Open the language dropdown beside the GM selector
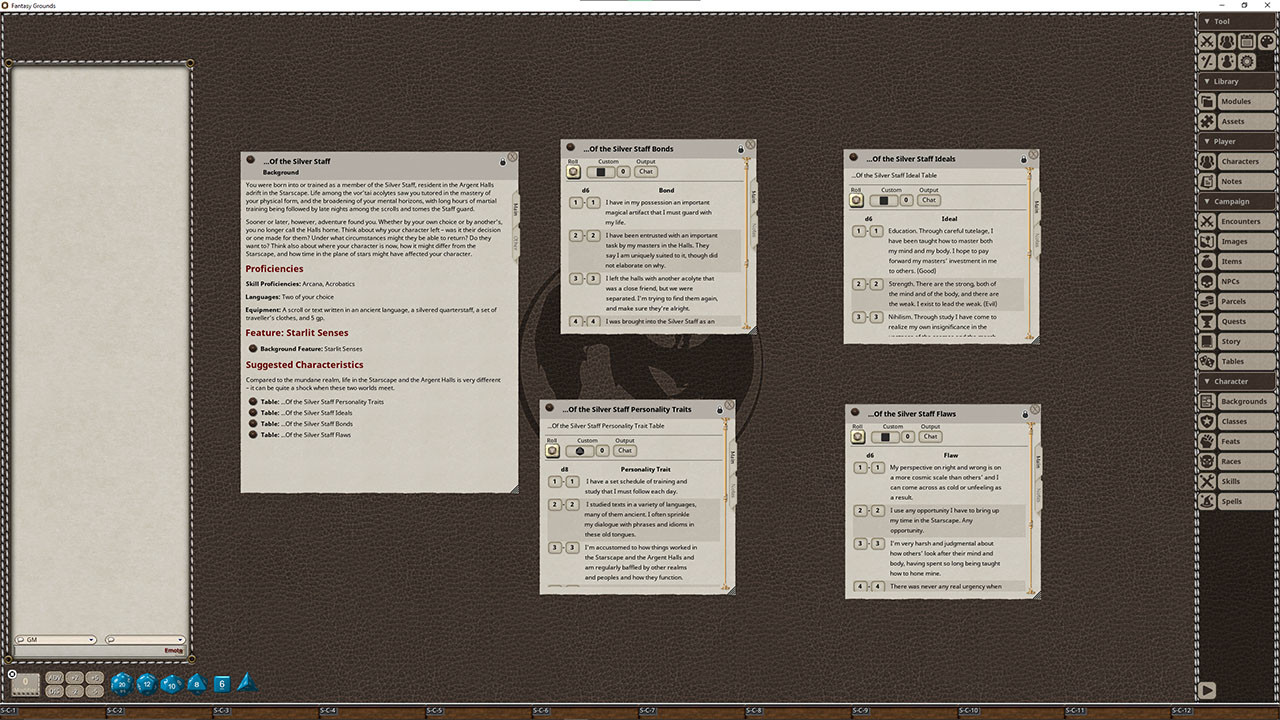The image size is (1280, 720). [179, 640]
